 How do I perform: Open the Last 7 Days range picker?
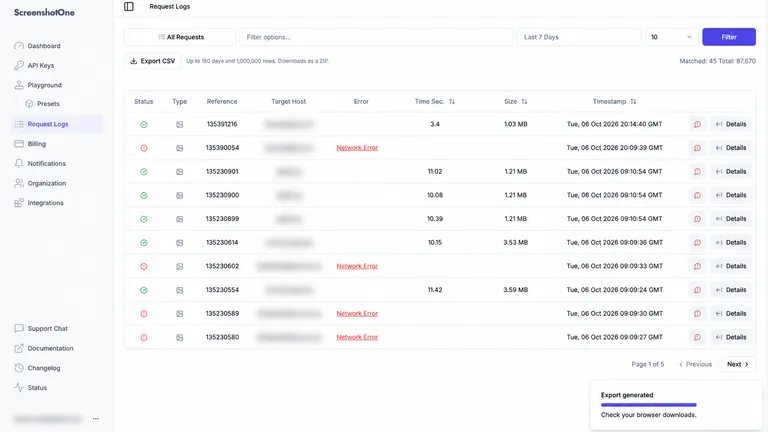click(579, 37)
